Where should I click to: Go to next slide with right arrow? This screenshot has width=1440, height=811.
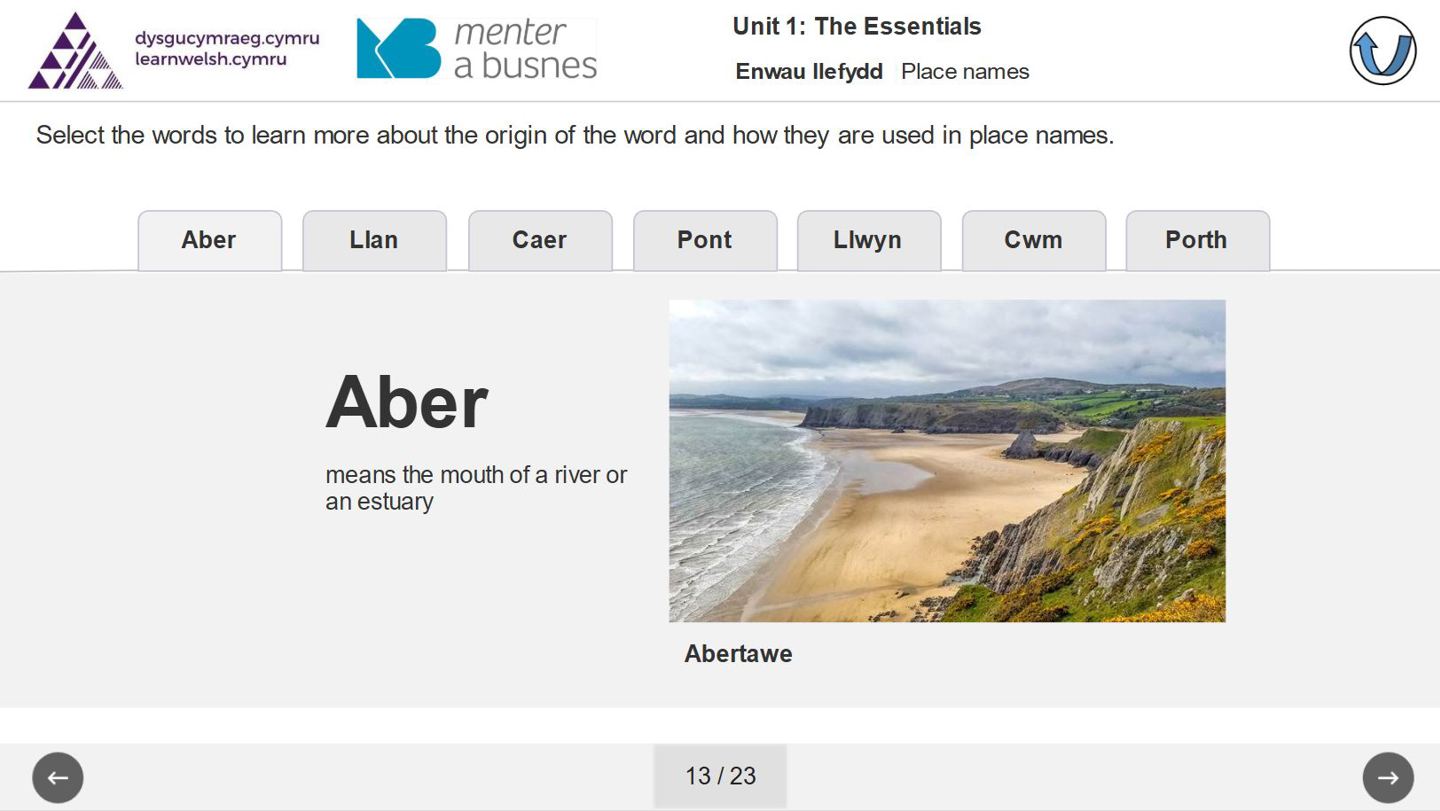tap(1388, 777)
